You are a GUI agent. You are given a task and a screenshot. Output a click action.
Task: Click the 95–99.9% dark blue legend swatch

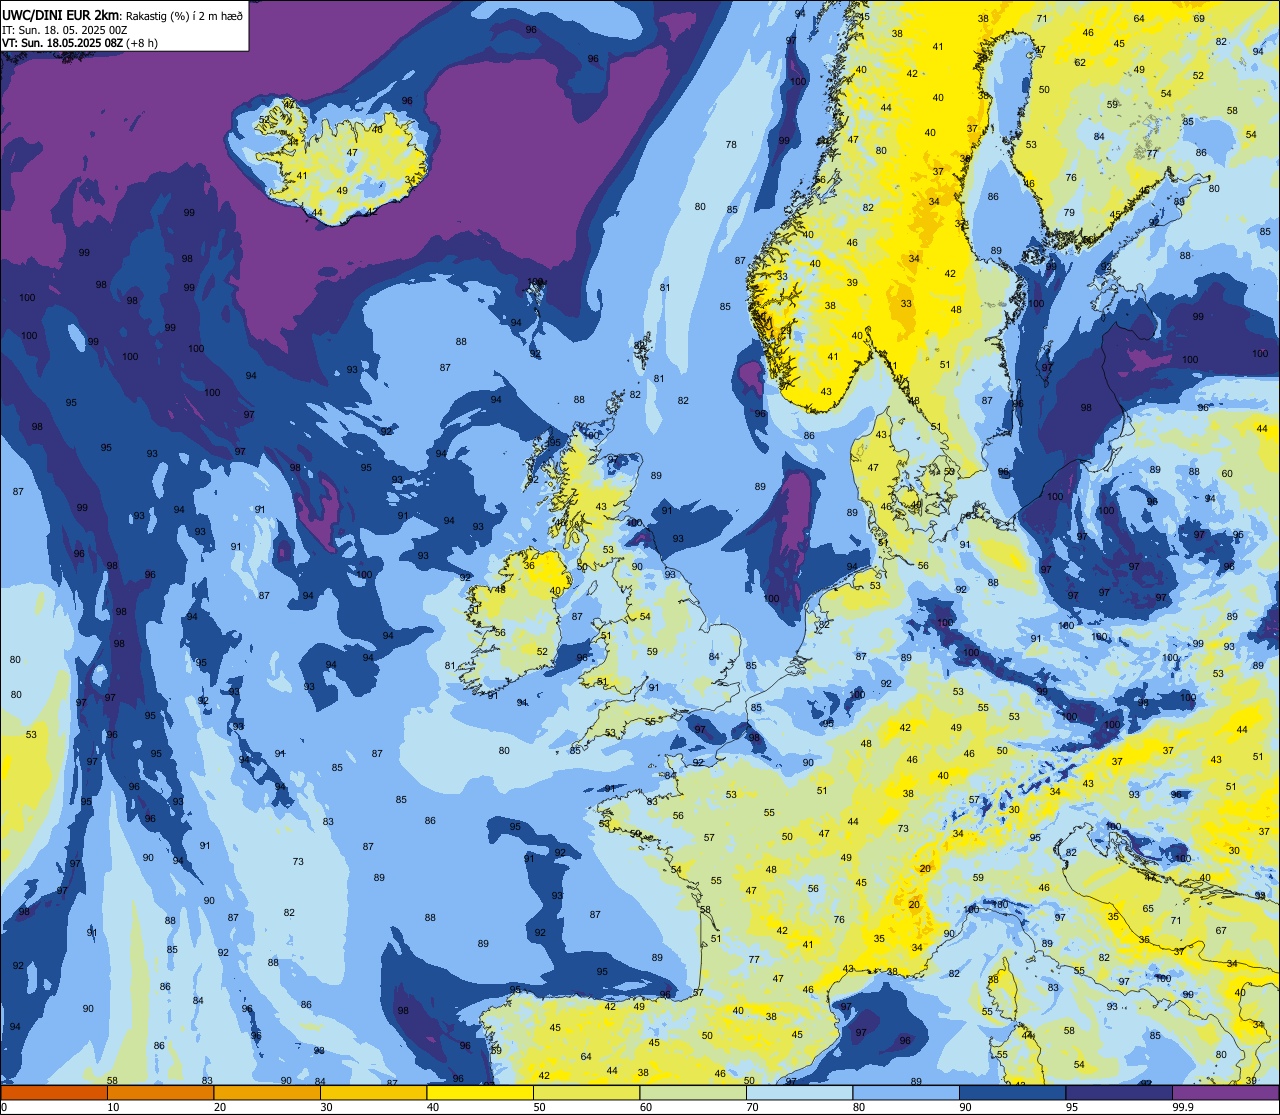[1119, 1092]
